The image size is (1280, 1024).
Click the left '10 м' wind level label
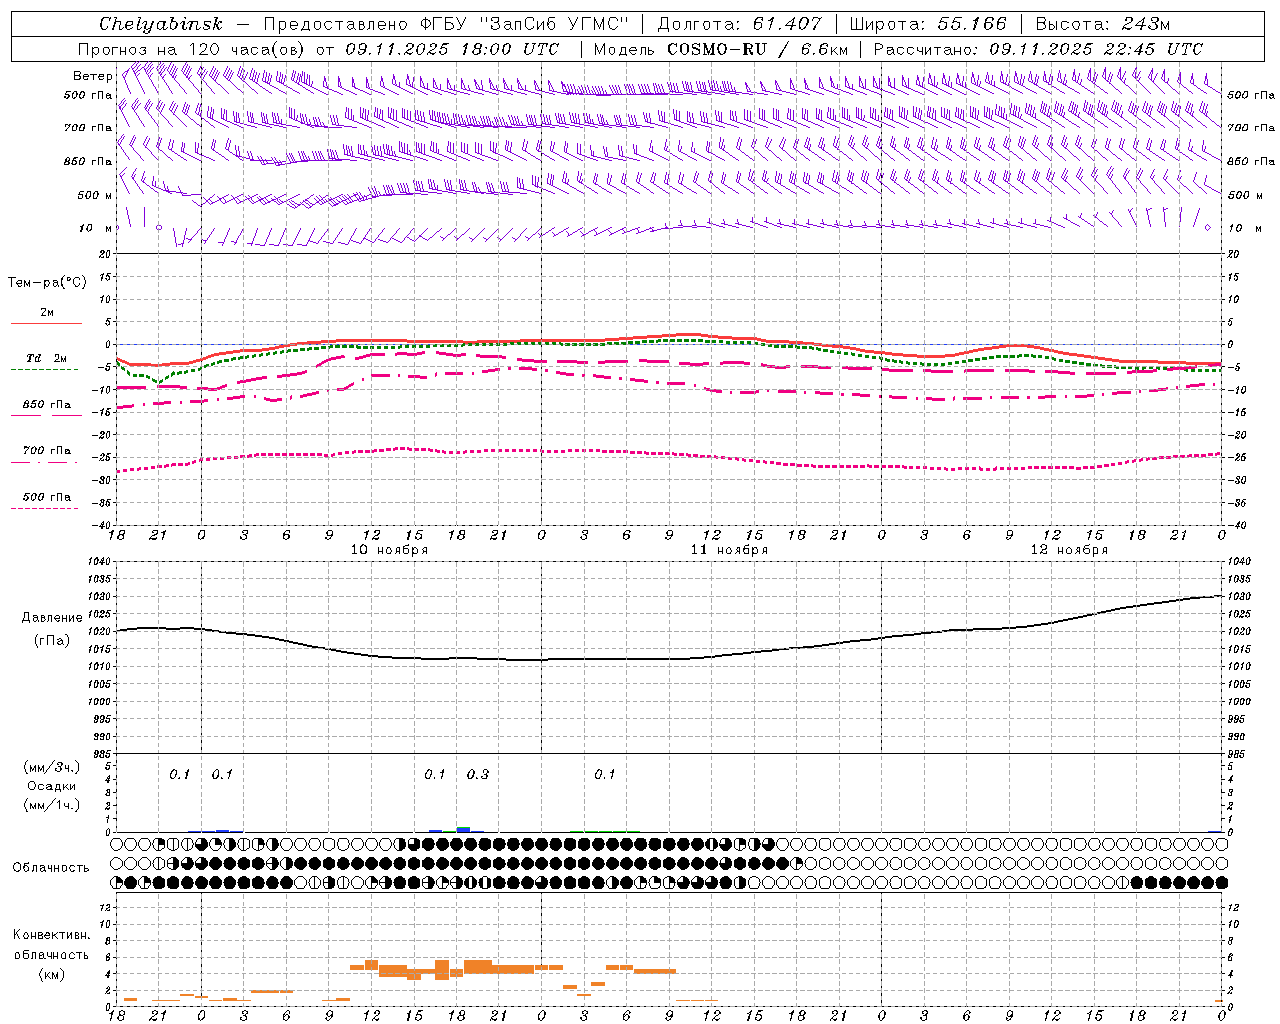pyautogui.click(x=96, y=228)
